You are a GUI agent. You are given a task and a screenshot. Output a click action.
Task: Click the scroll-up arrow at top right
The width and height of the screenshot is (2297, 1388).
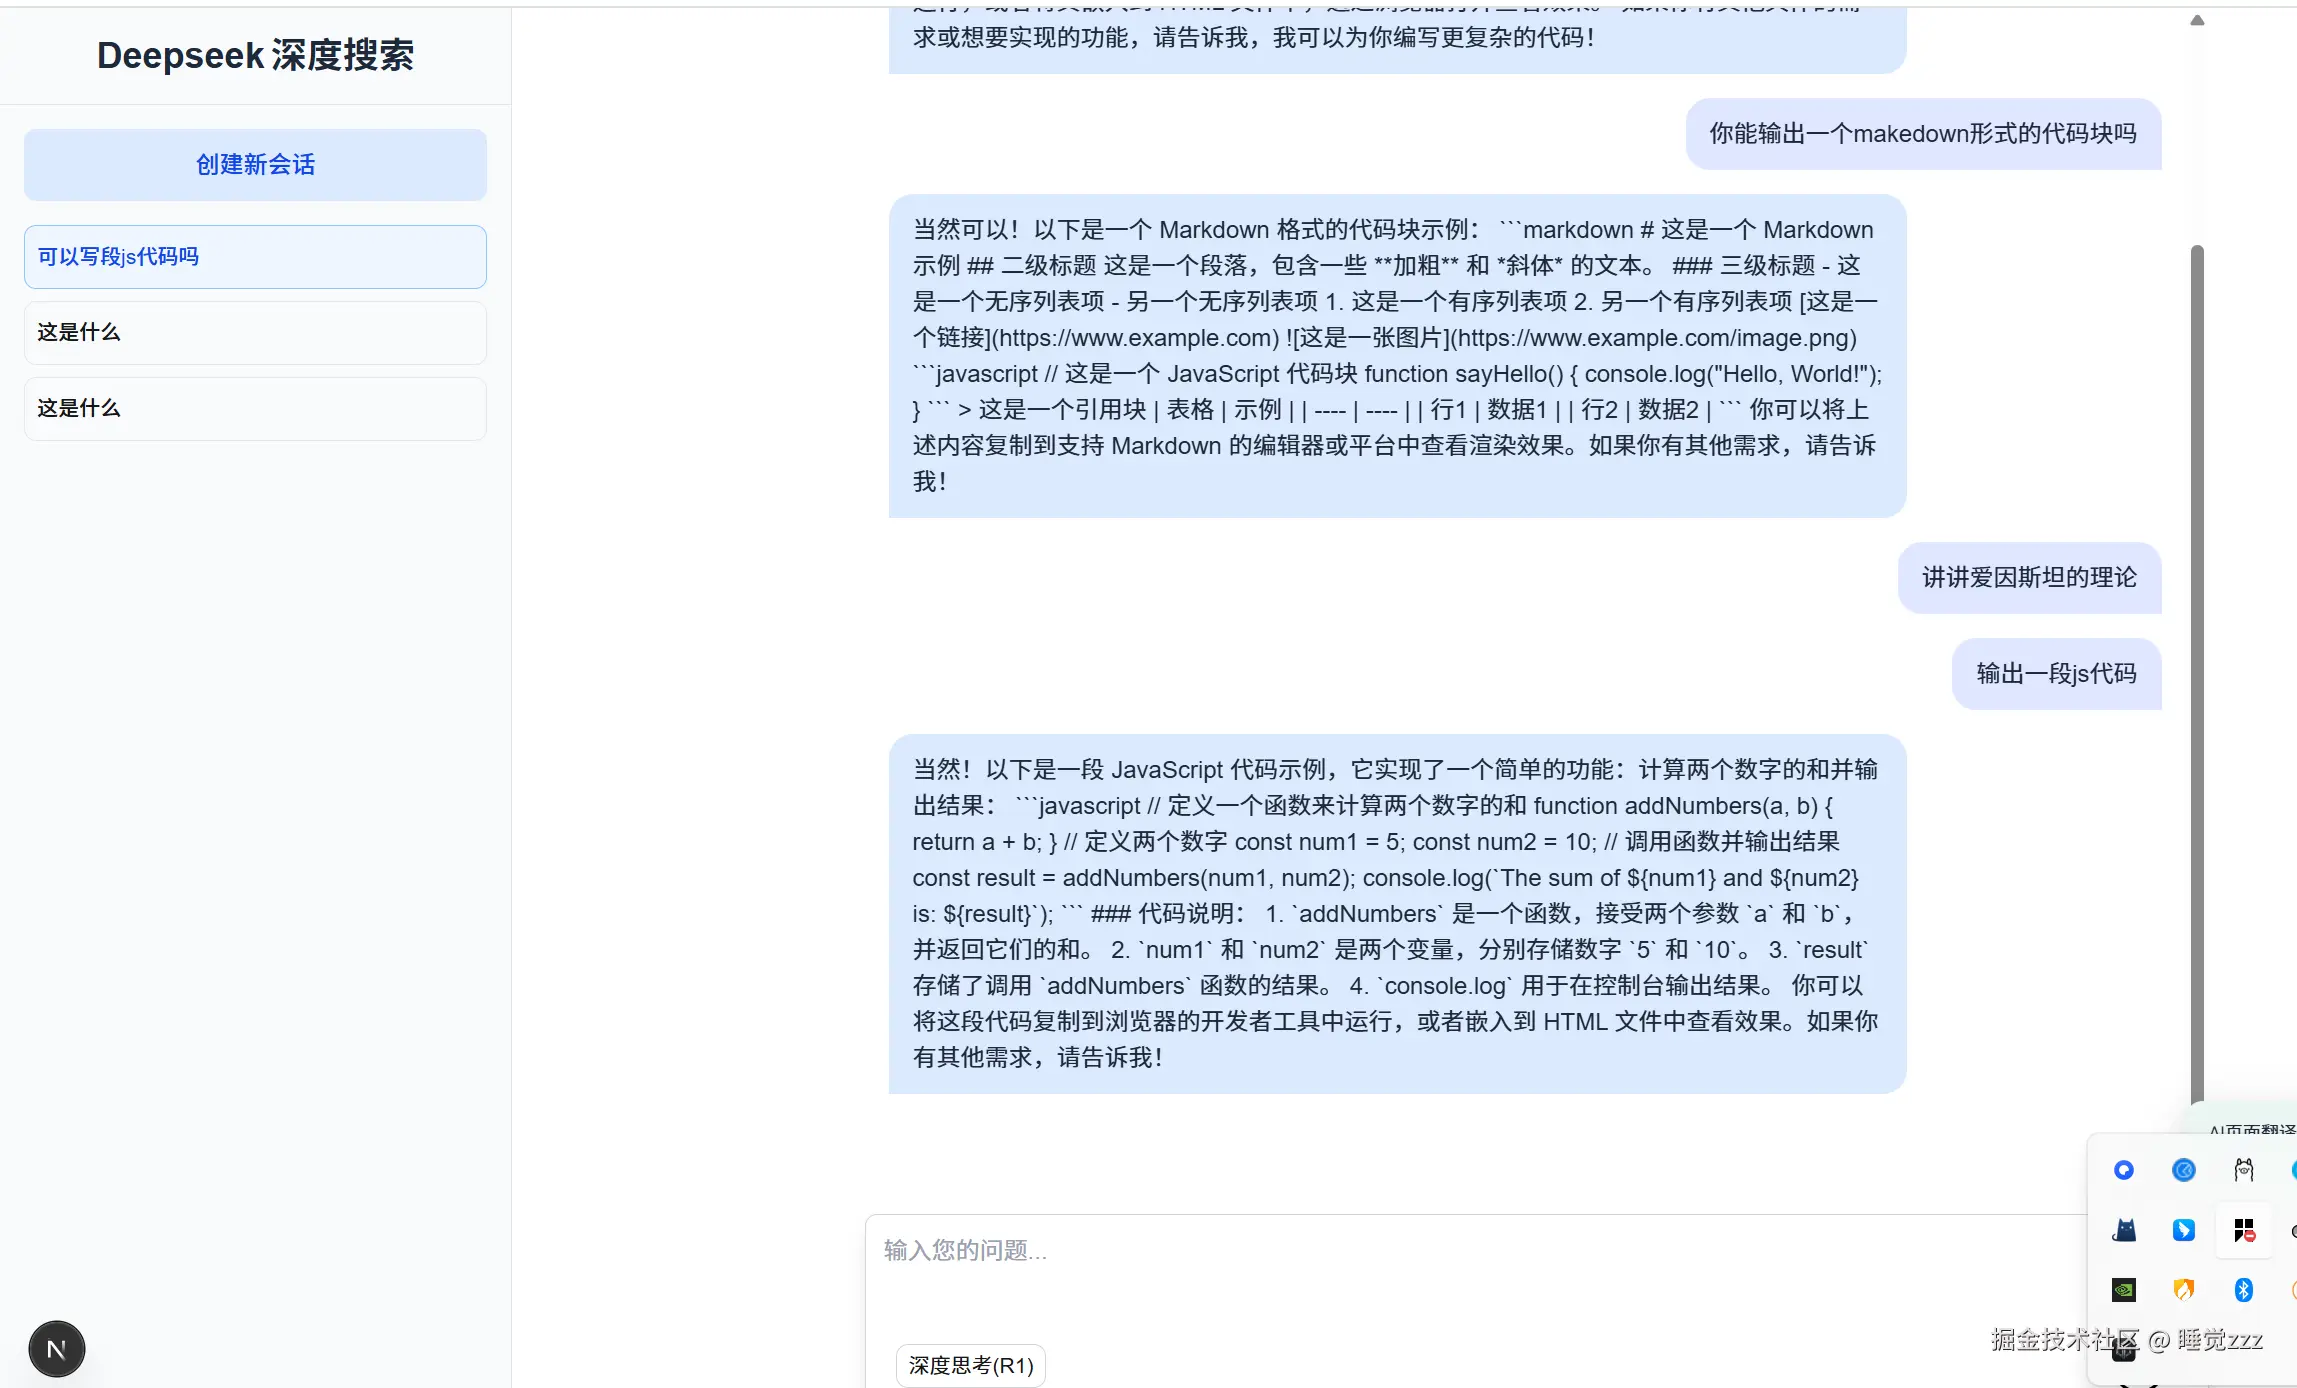(x=2196, y=21)
